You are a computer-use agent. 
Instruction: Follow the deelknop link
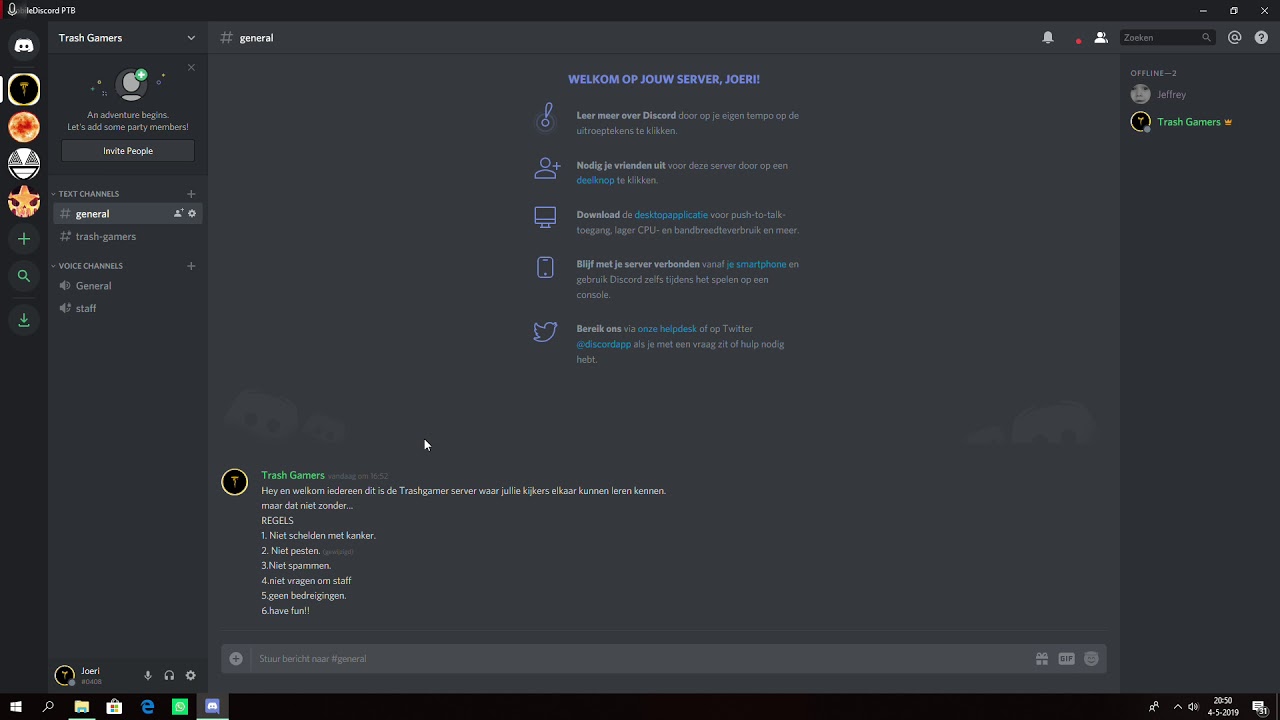pos(595,181)
